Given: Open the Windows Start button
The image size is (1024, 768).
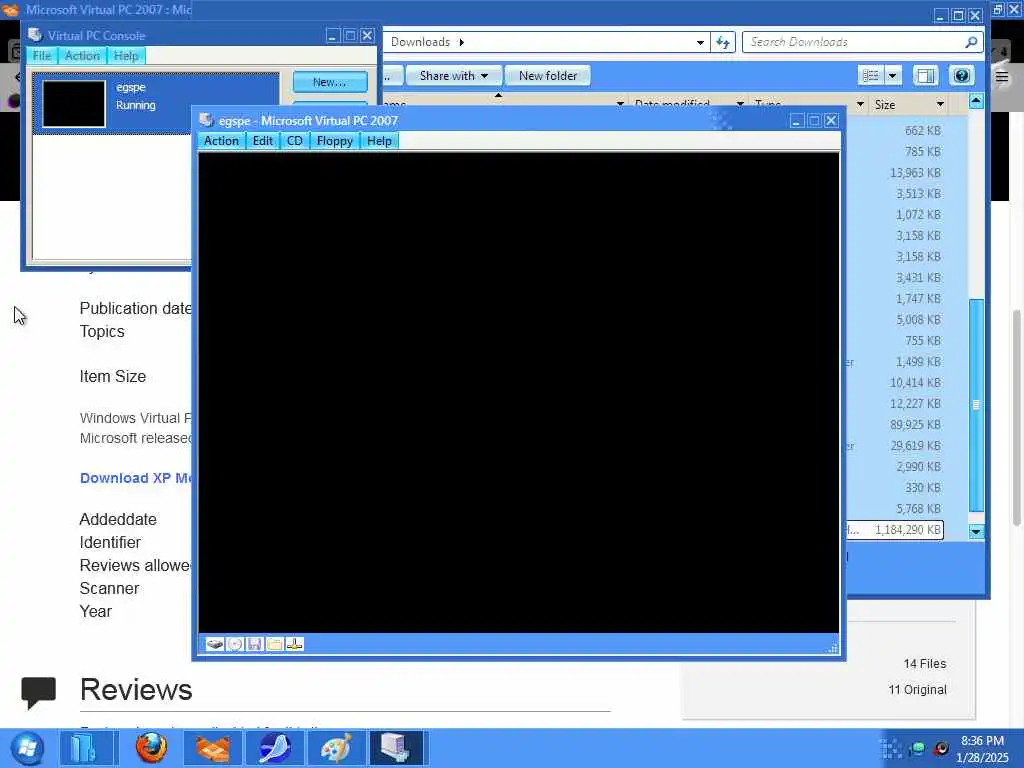Looking at the screenshot, I should click(x=27, y=748).
